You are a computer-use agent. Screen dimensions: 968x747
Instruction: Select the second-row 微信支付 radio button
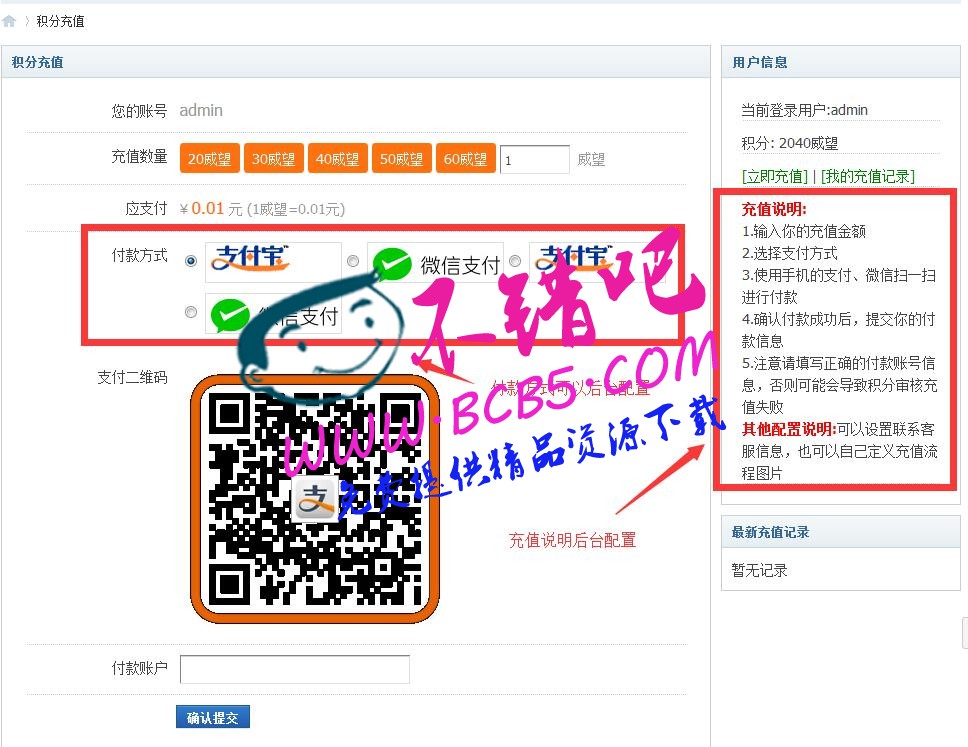click(191, 312)
